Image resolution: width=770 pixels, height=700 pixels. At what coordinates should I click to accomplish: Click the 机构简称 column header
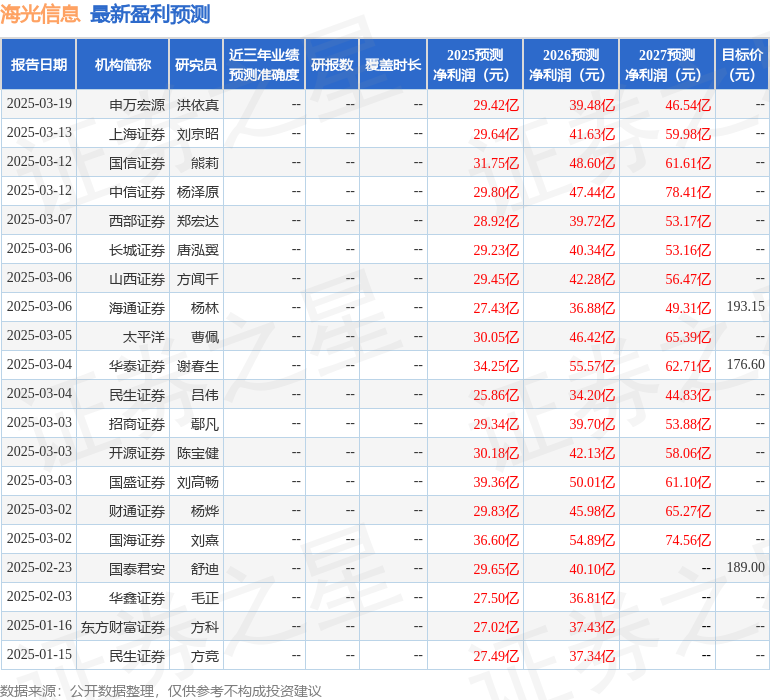tap(123, 65)
